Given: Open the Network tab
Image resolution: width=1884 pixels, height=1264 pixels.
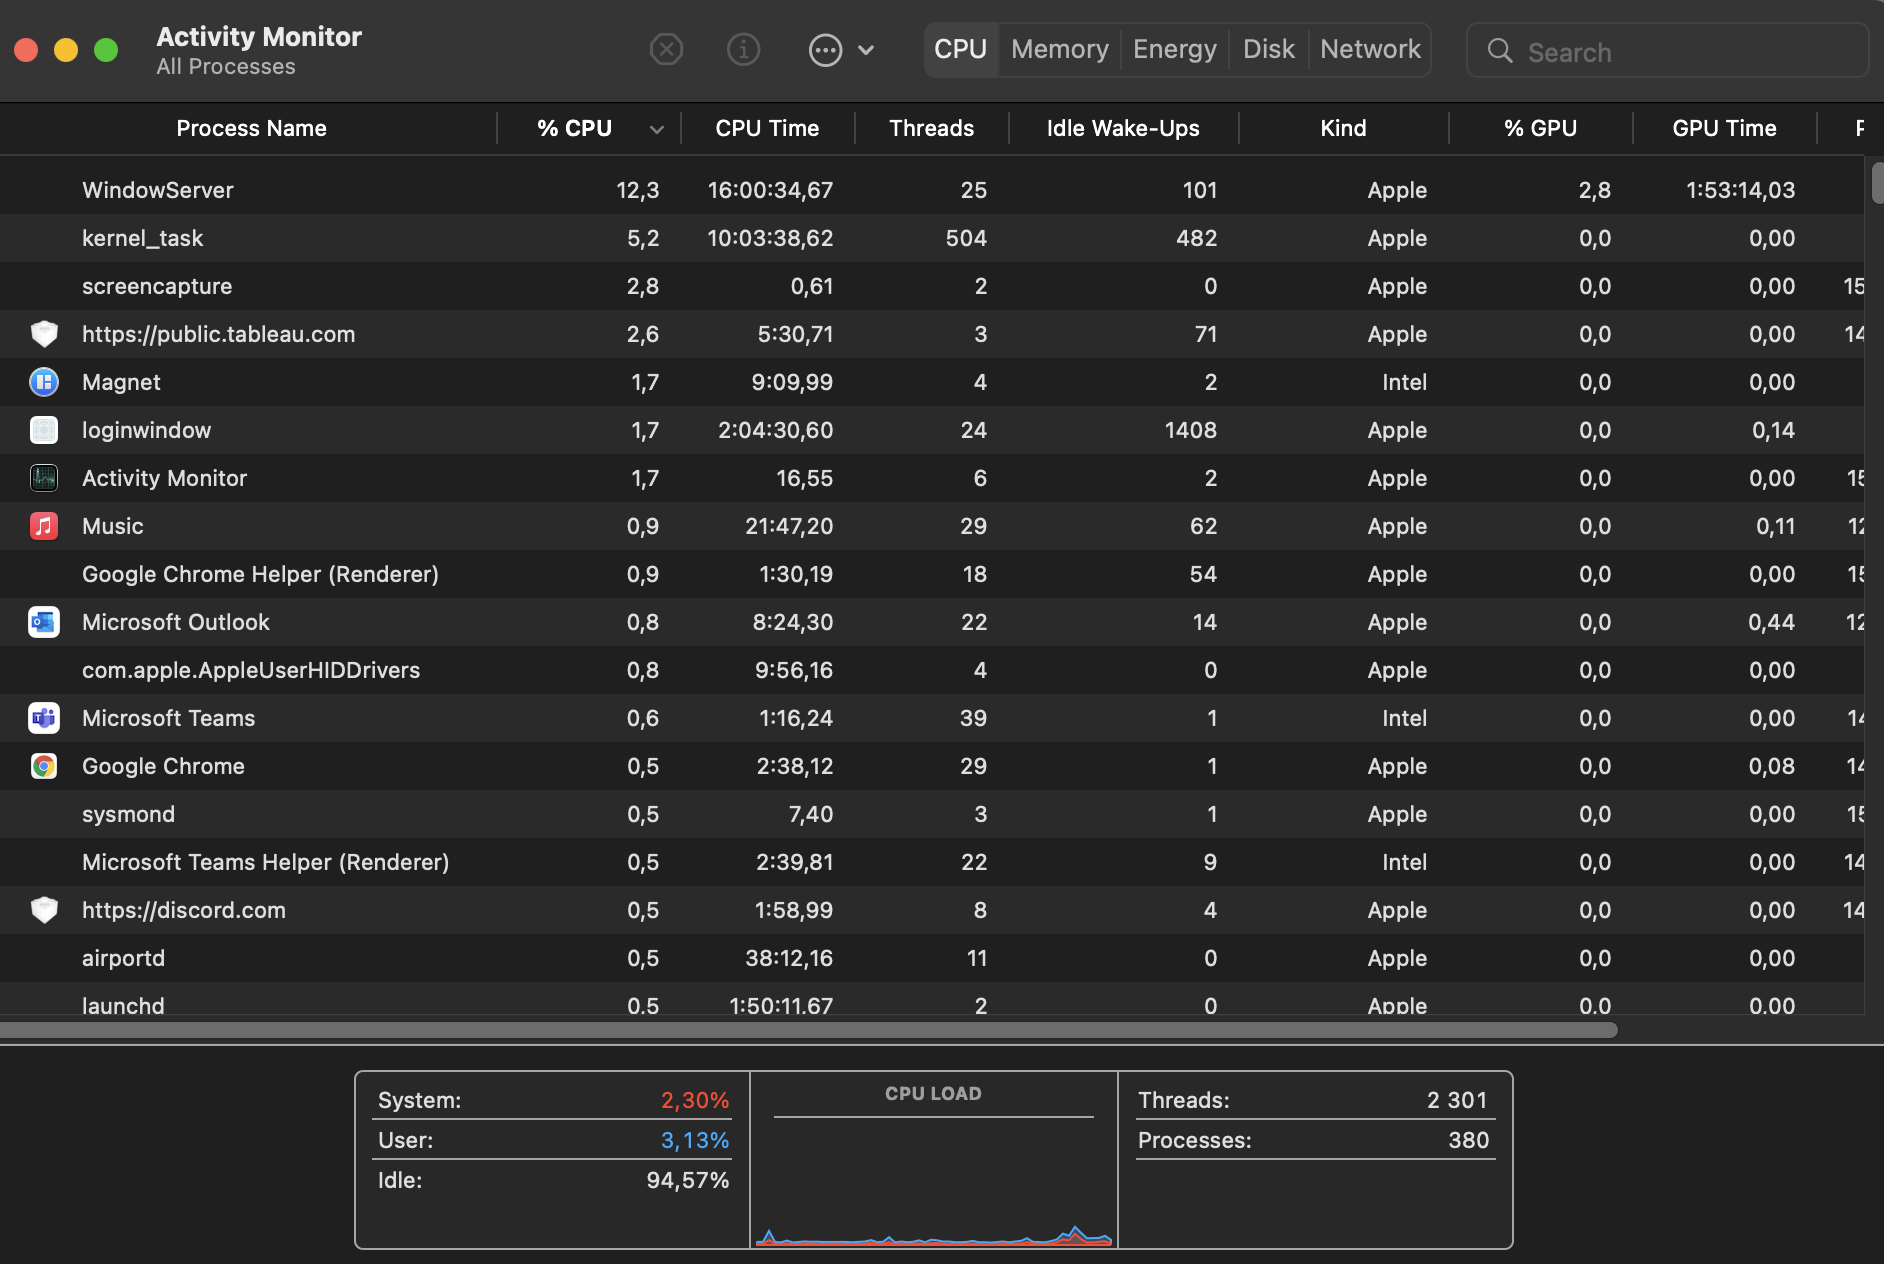Looking at the screenshot, I should point(1369,49).
